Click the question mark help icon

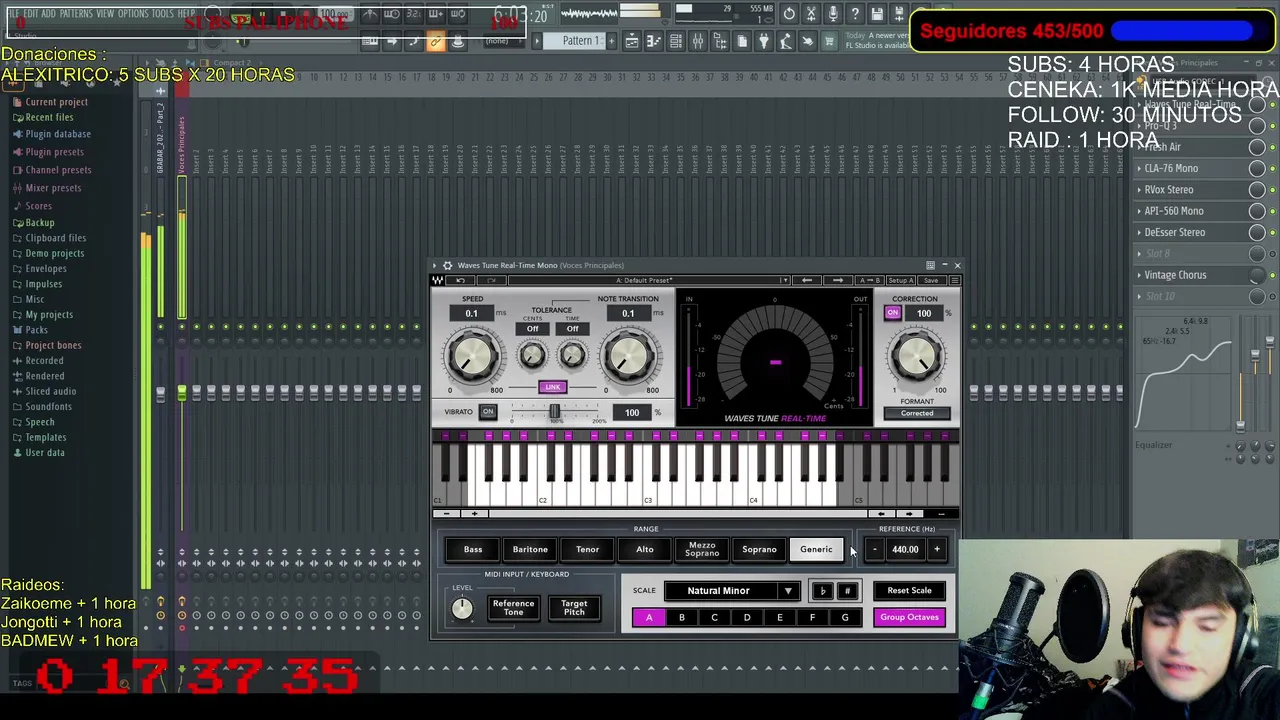855,14
